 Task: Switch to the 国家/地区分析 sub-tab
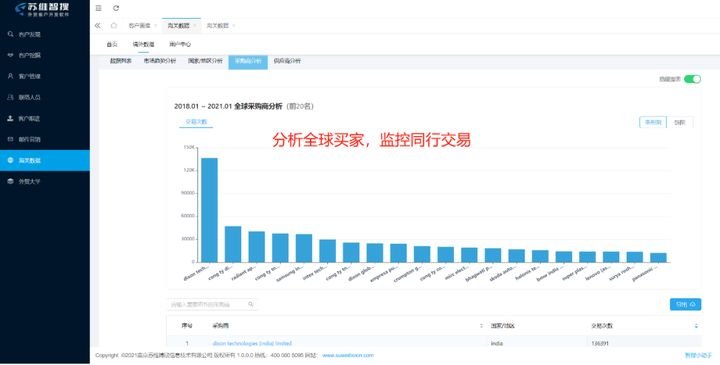click(x=205, y=61)
